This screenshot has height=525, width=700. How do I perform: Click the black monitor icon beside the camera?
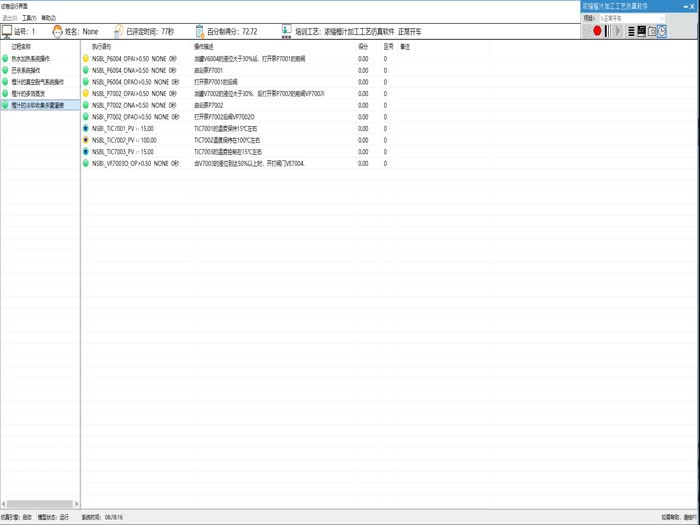point(641,31)
